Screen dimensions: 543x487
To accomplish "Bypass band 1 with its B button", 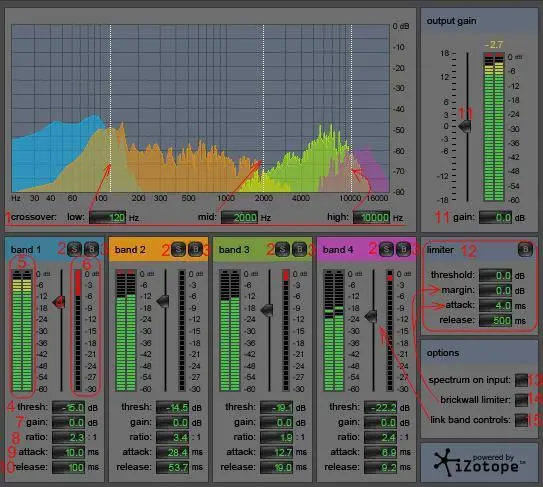I will [91, 249].
